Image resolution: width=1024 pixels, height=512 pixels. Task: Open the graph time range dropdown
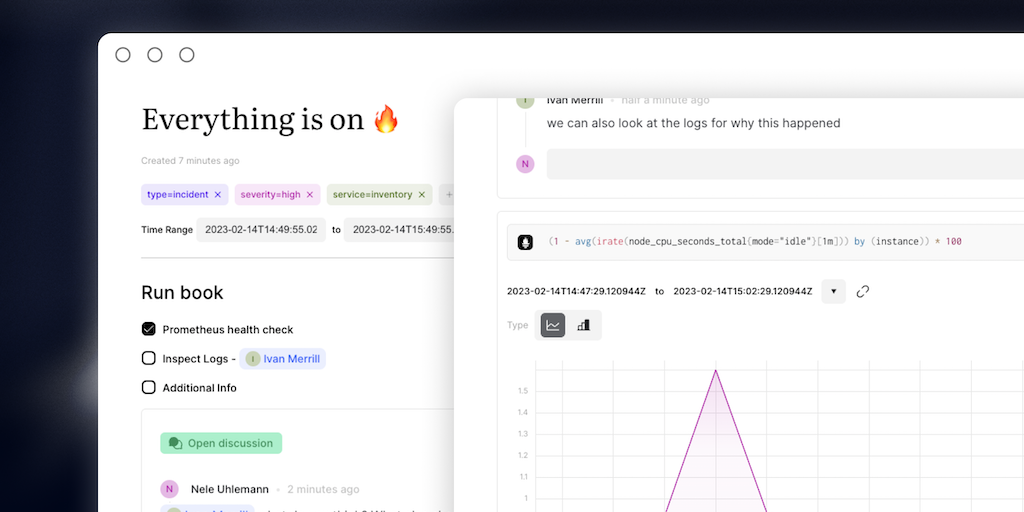(833, 291)
